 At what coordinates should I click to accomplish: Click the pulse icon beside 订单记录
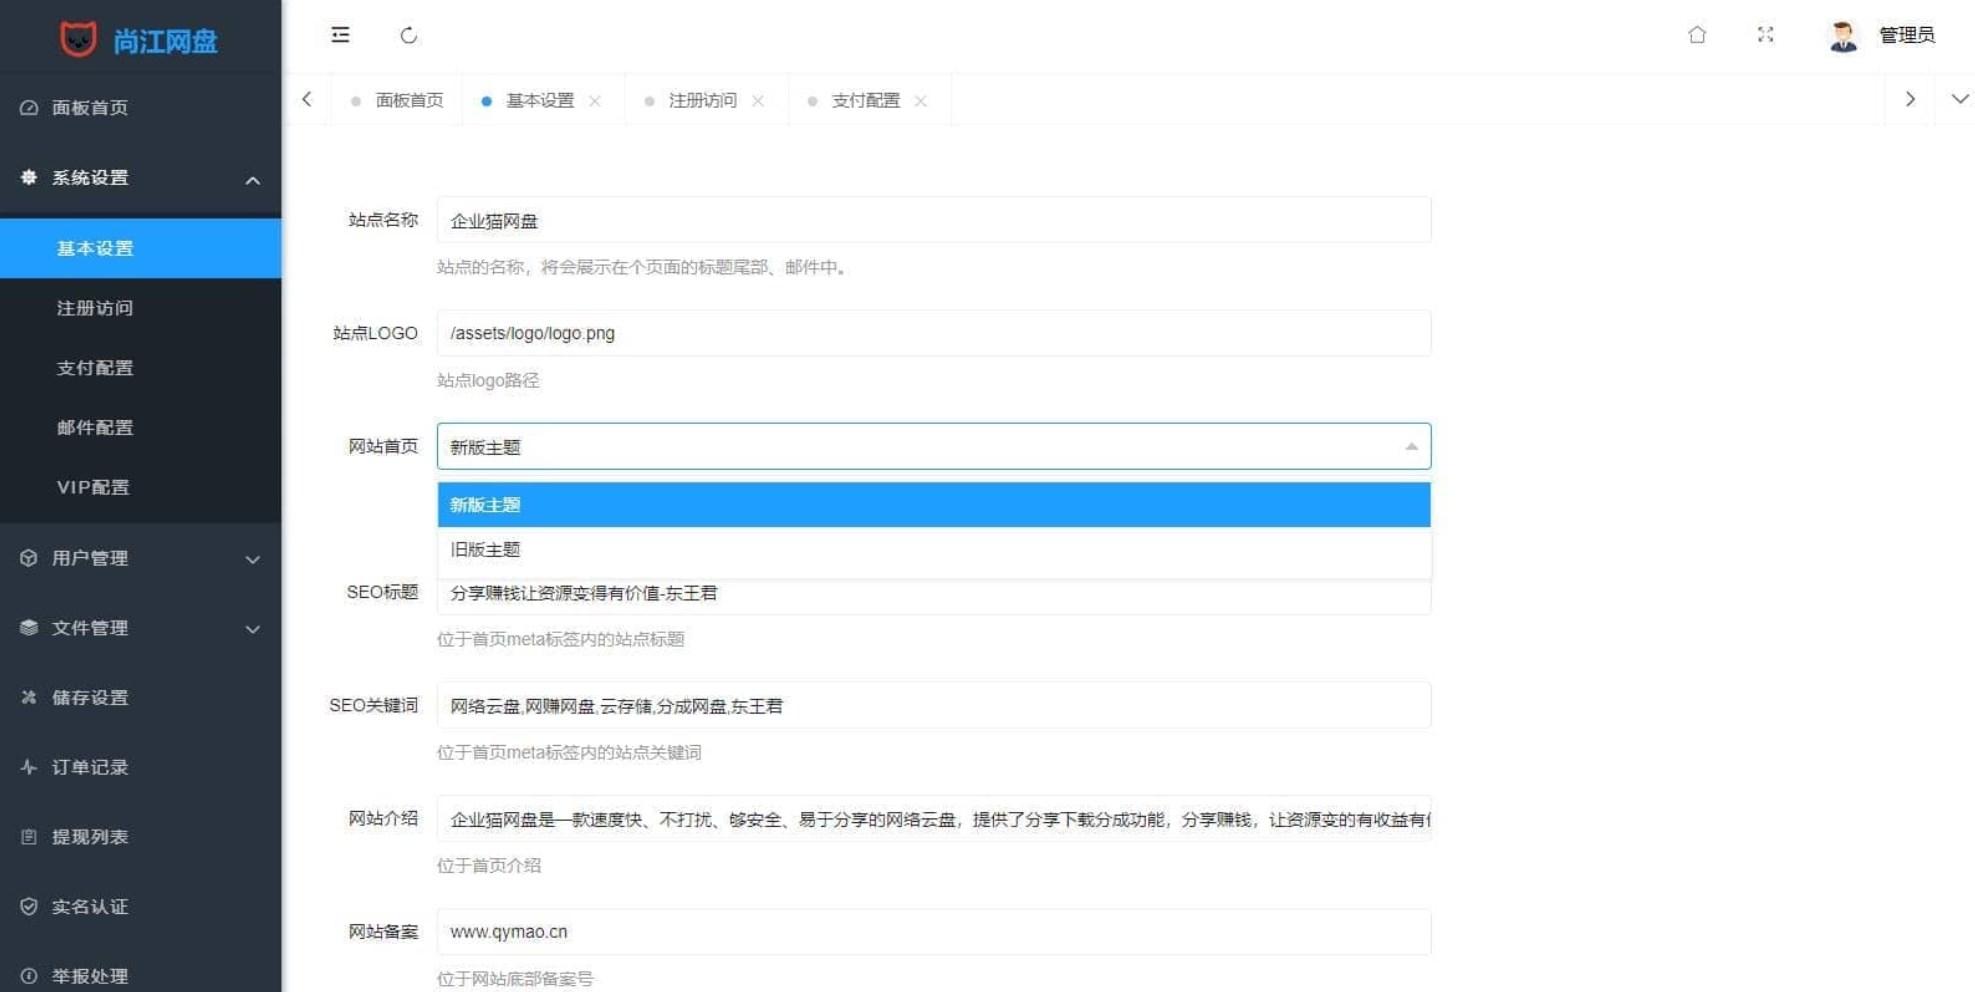(x=29, y=767)
